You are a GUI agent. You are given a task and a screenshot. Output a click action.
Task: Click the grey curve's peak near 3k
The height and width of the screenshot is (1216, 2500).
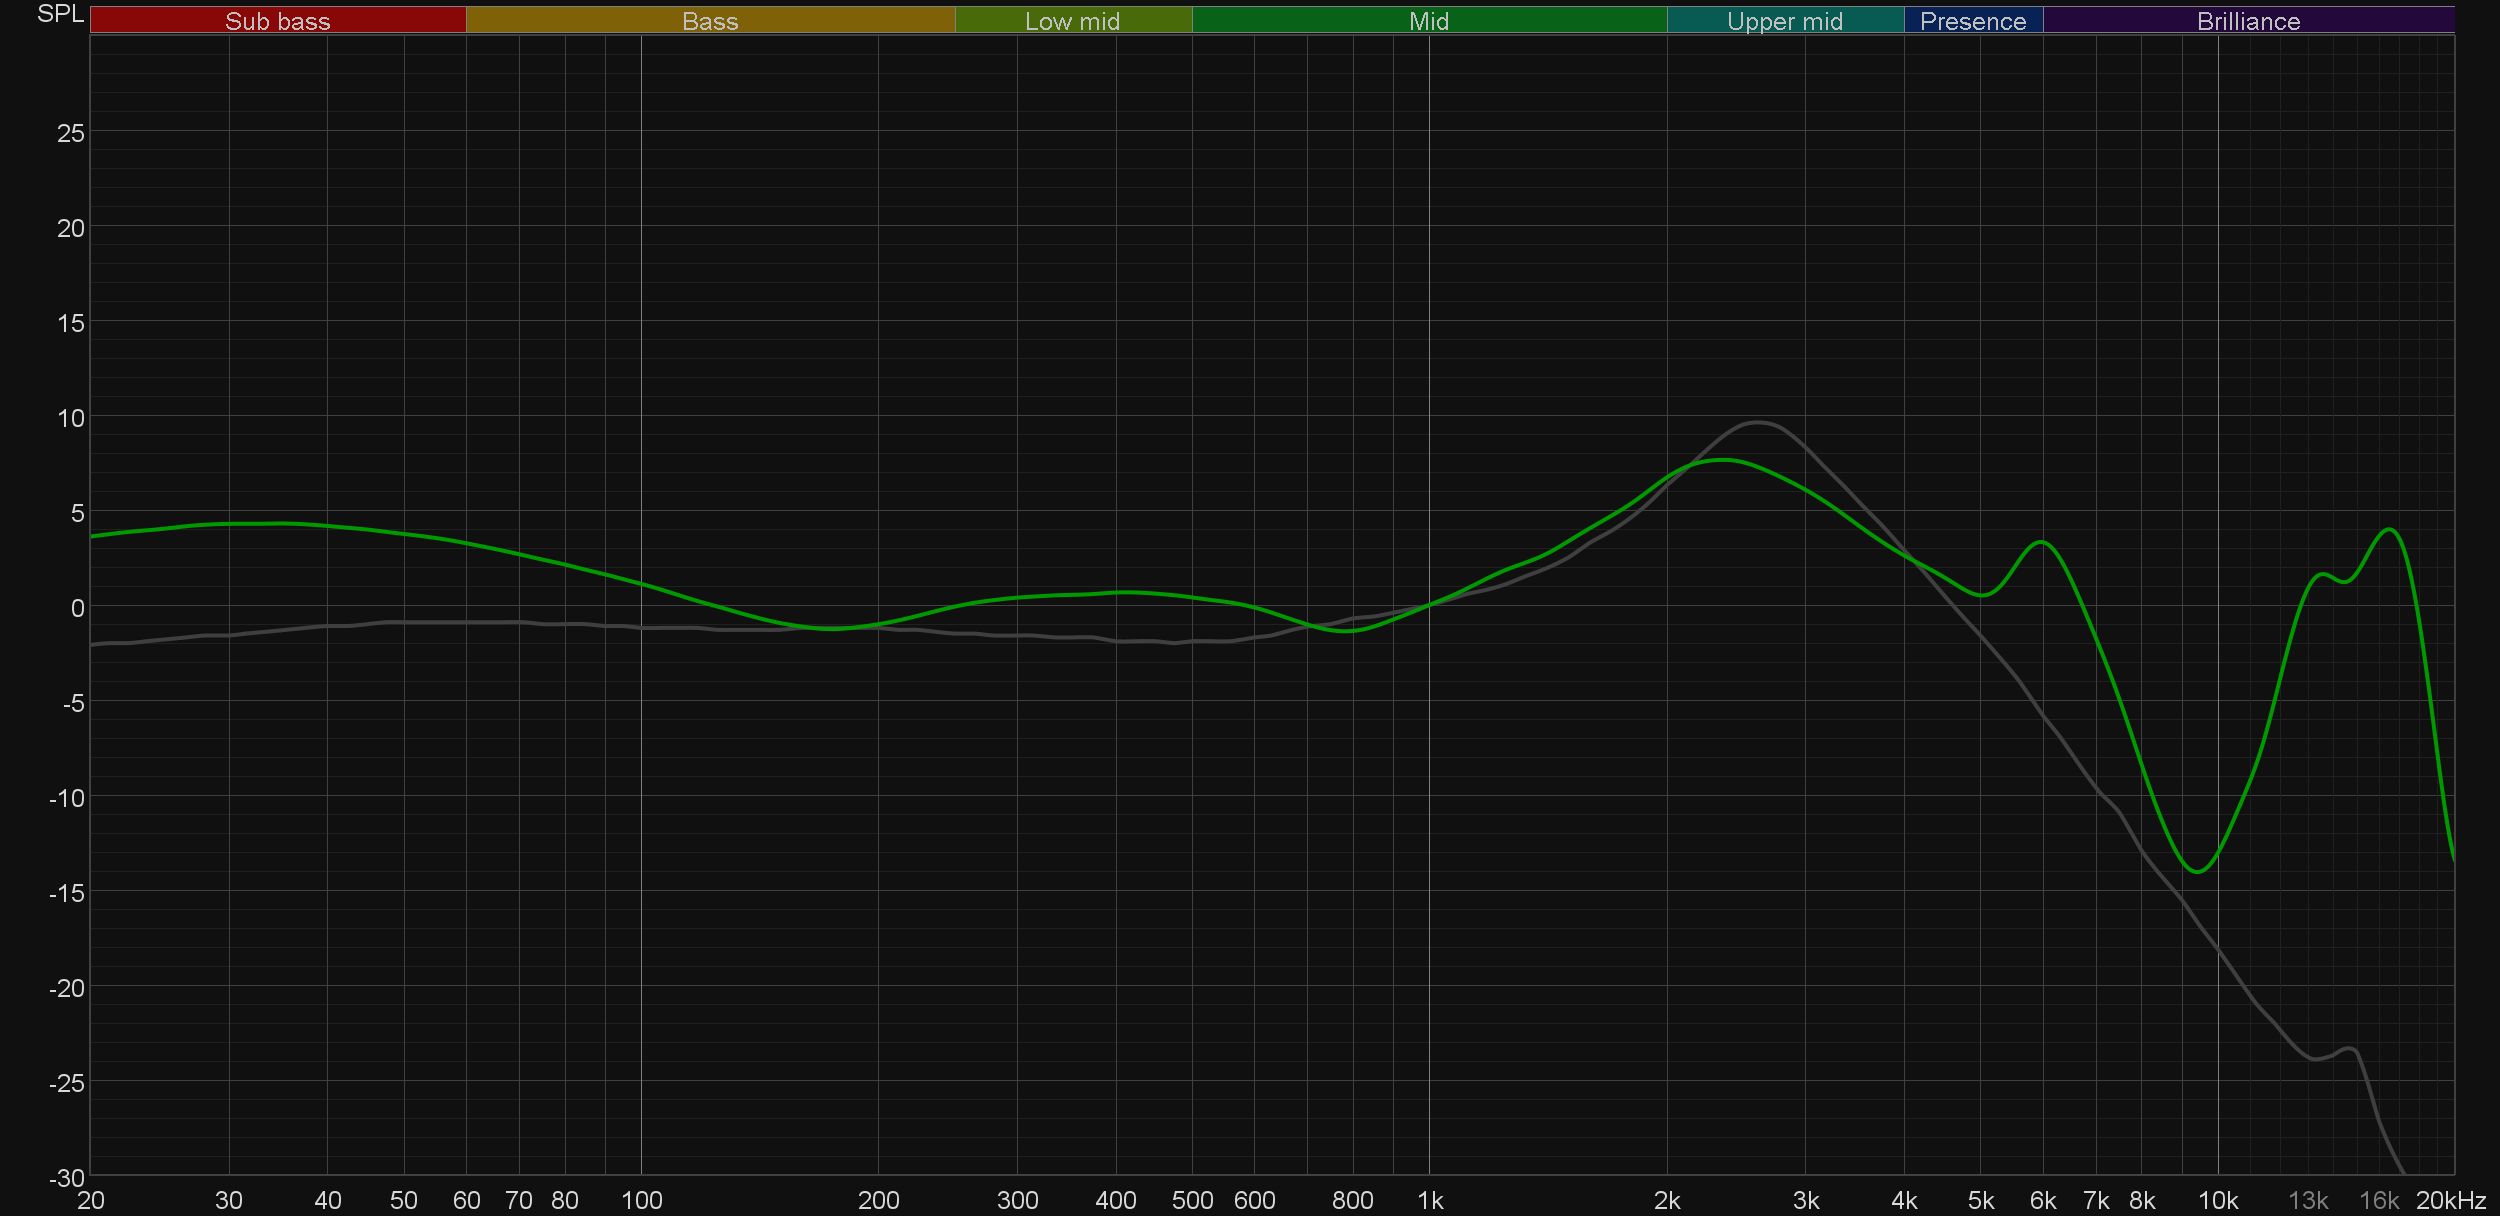(x=1758, y=422)
